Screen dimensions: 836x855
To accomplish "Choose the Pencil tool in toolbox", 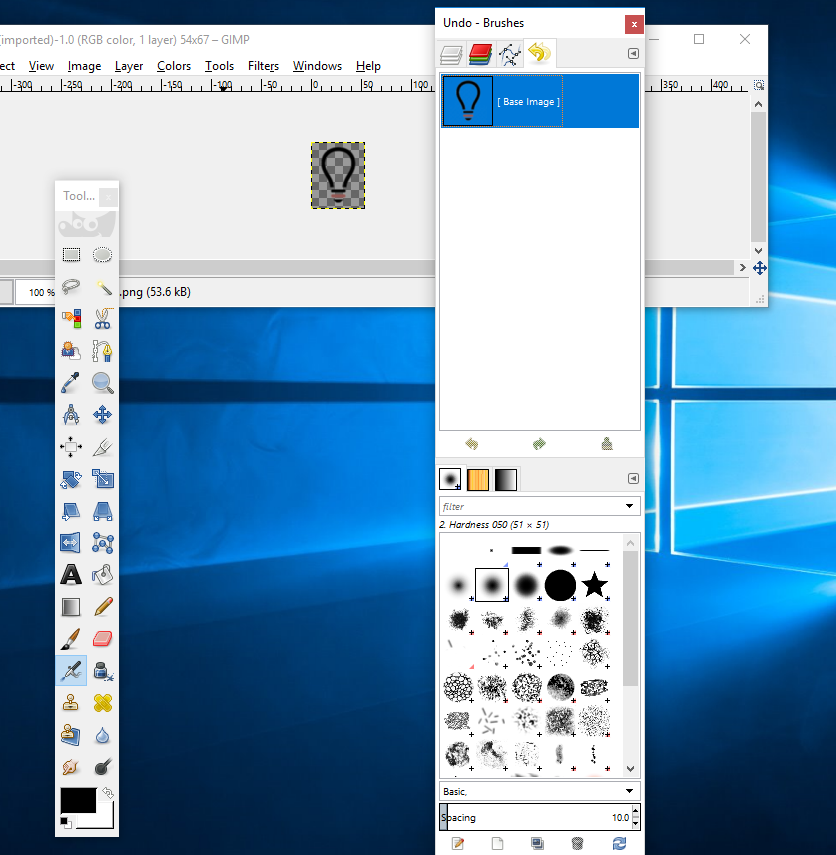I will click(102, 606).
